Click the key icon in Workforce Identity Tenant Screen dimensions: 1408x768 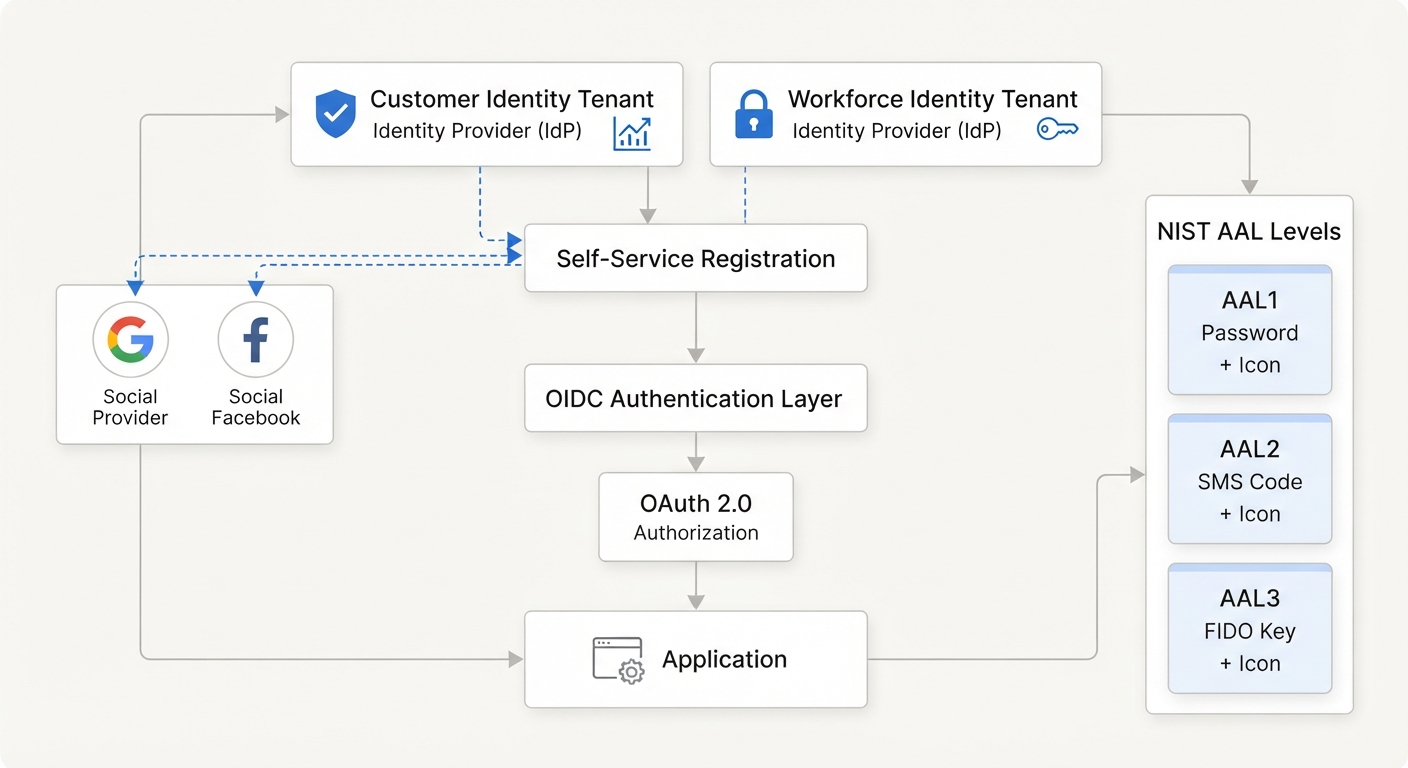click(1057, 128)
